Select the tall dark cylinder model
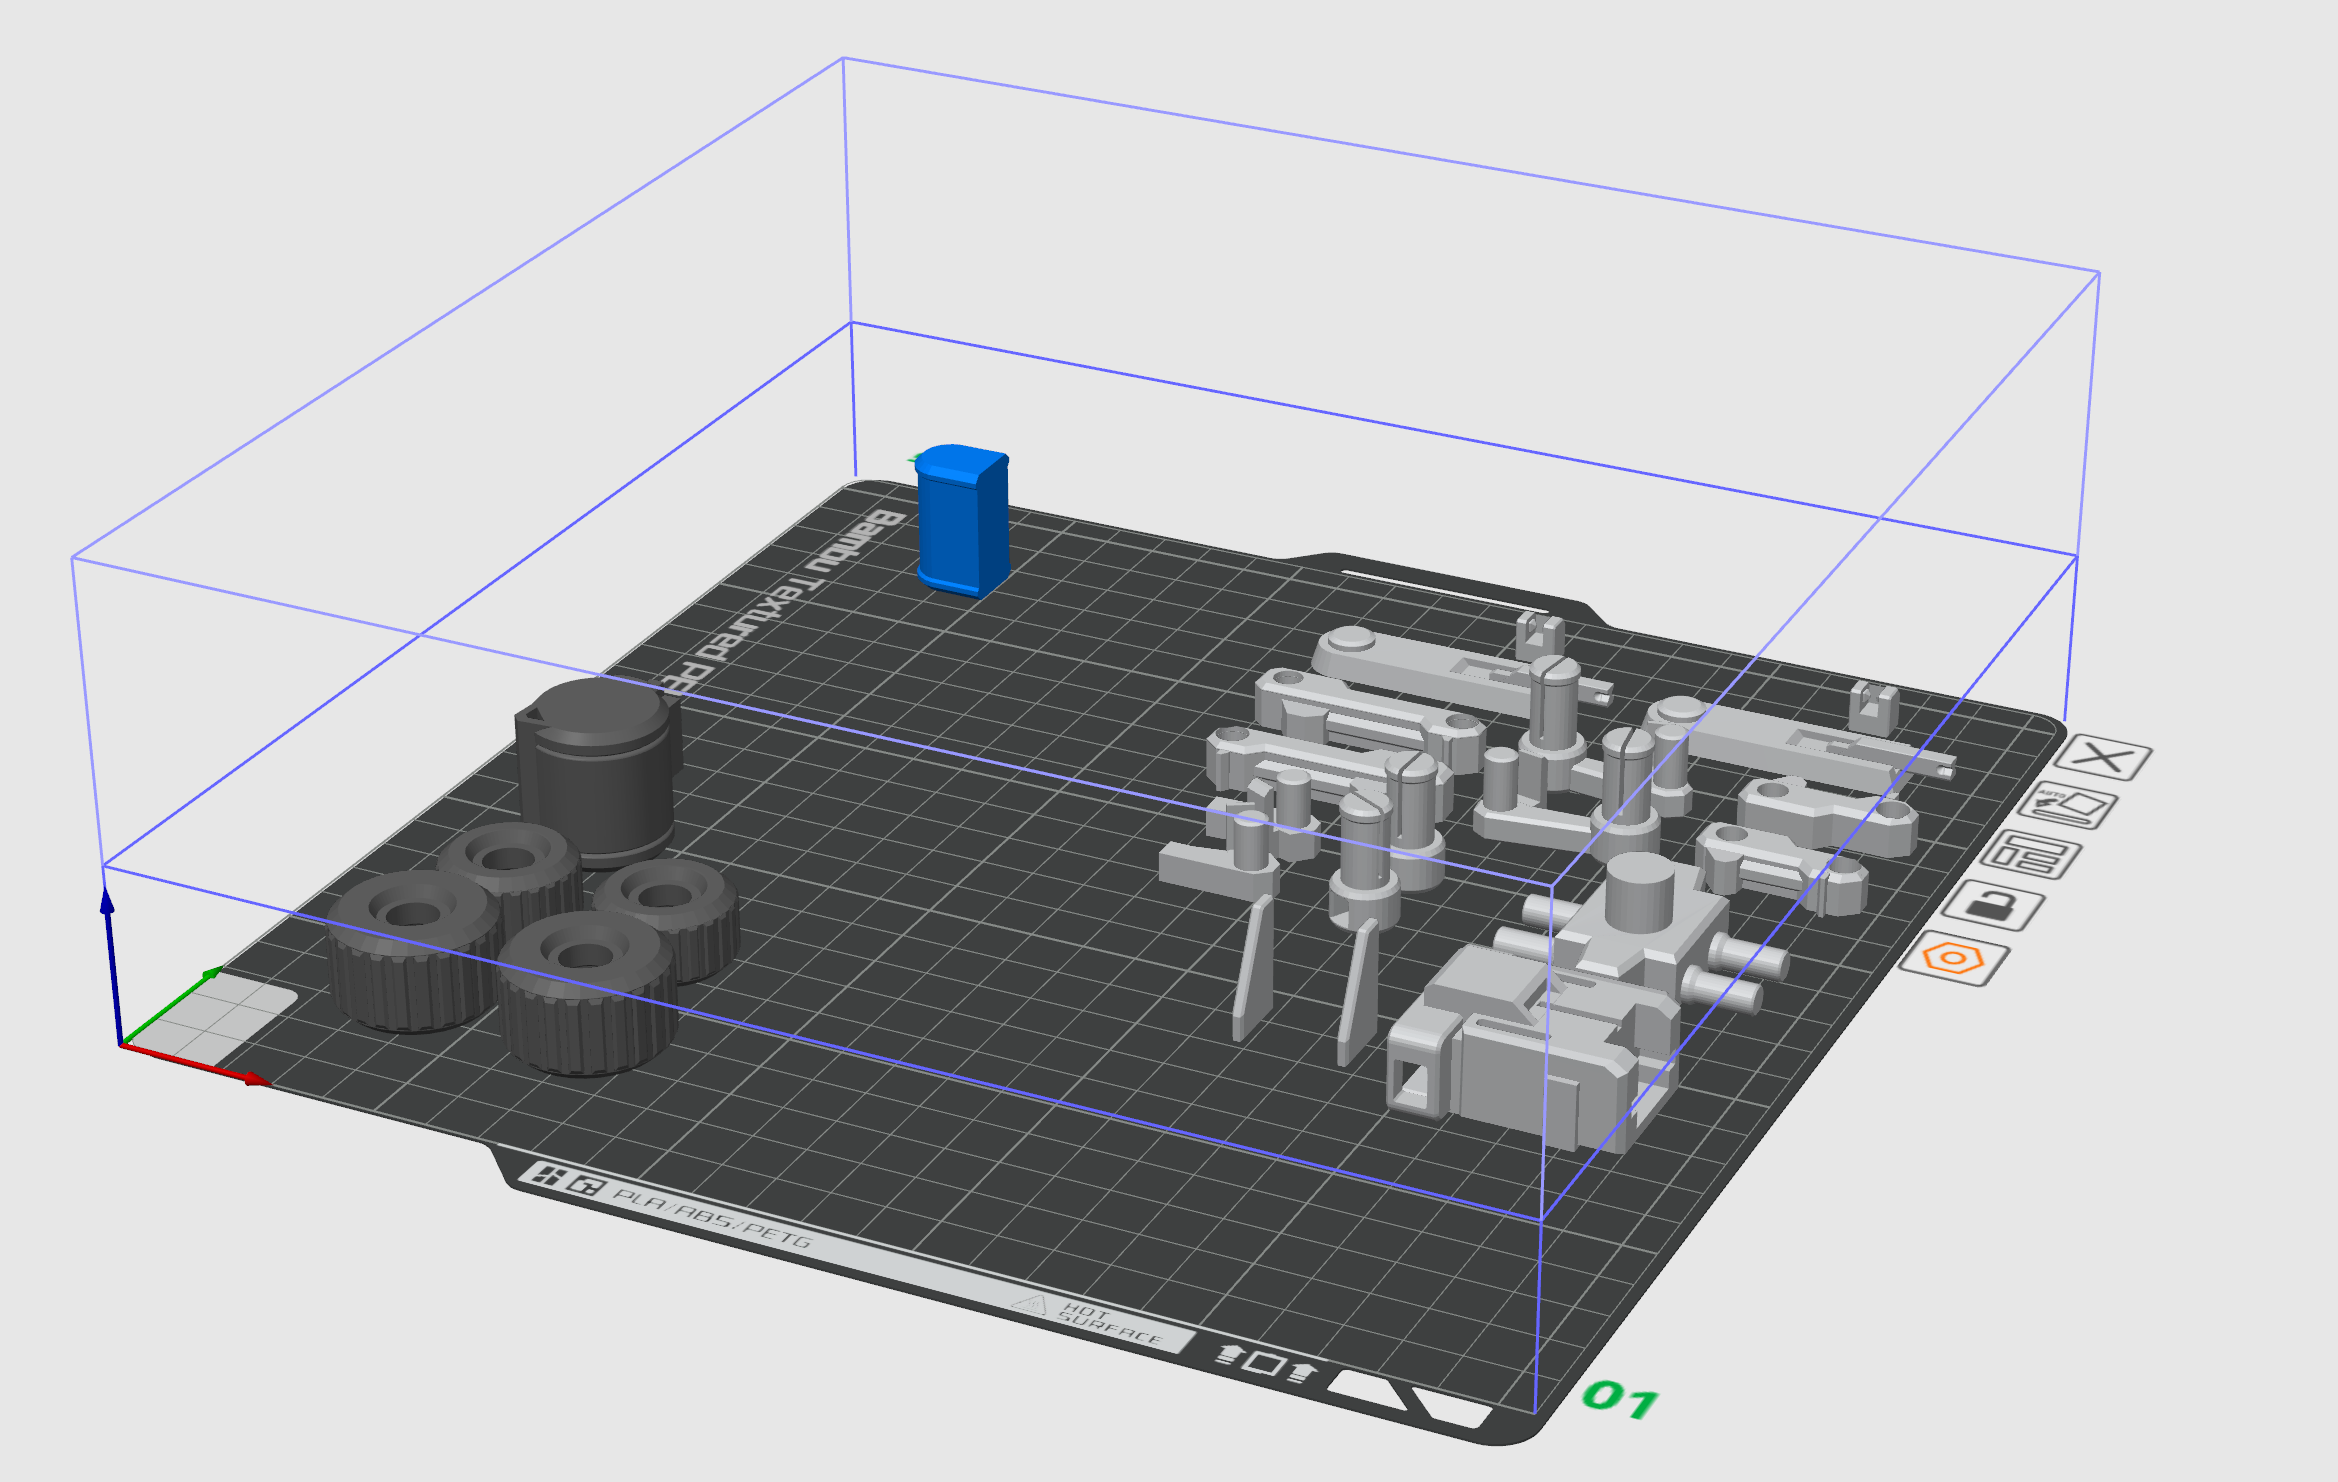The height and width of the screenshot is (1482, 2338). (x=600, y=770)
